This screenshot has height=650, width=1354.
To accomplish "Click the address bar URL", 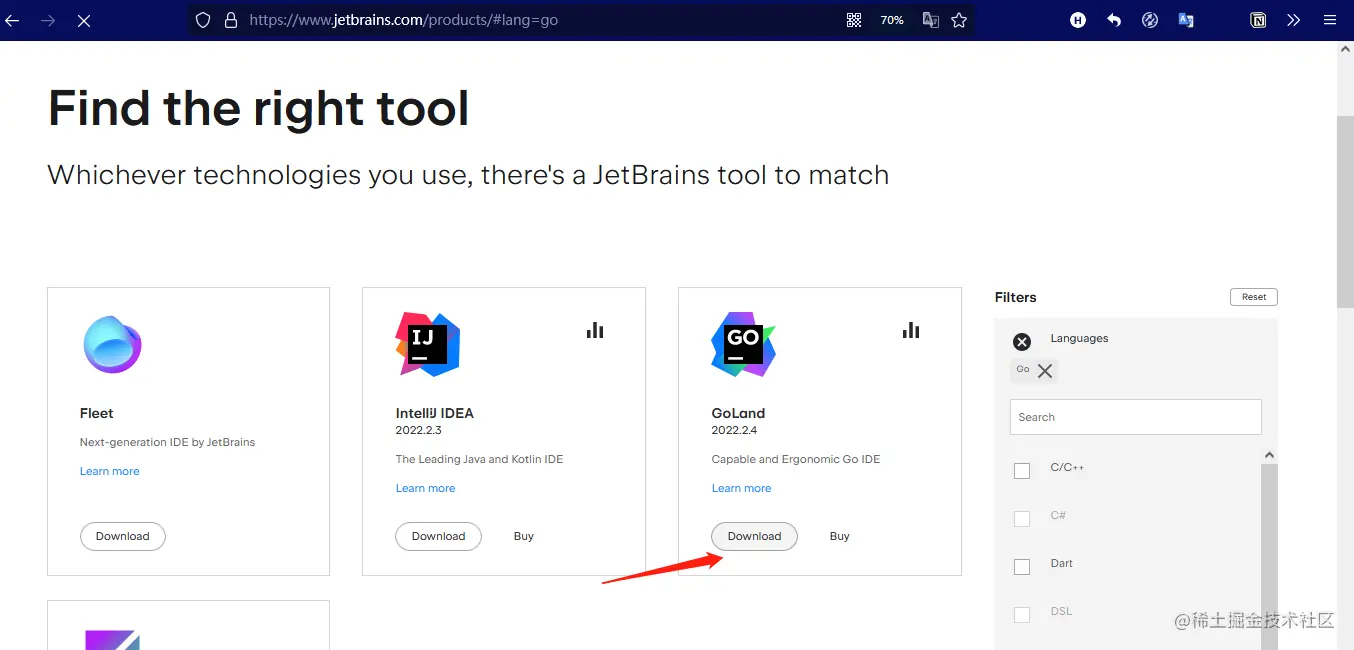I will 404,20.
